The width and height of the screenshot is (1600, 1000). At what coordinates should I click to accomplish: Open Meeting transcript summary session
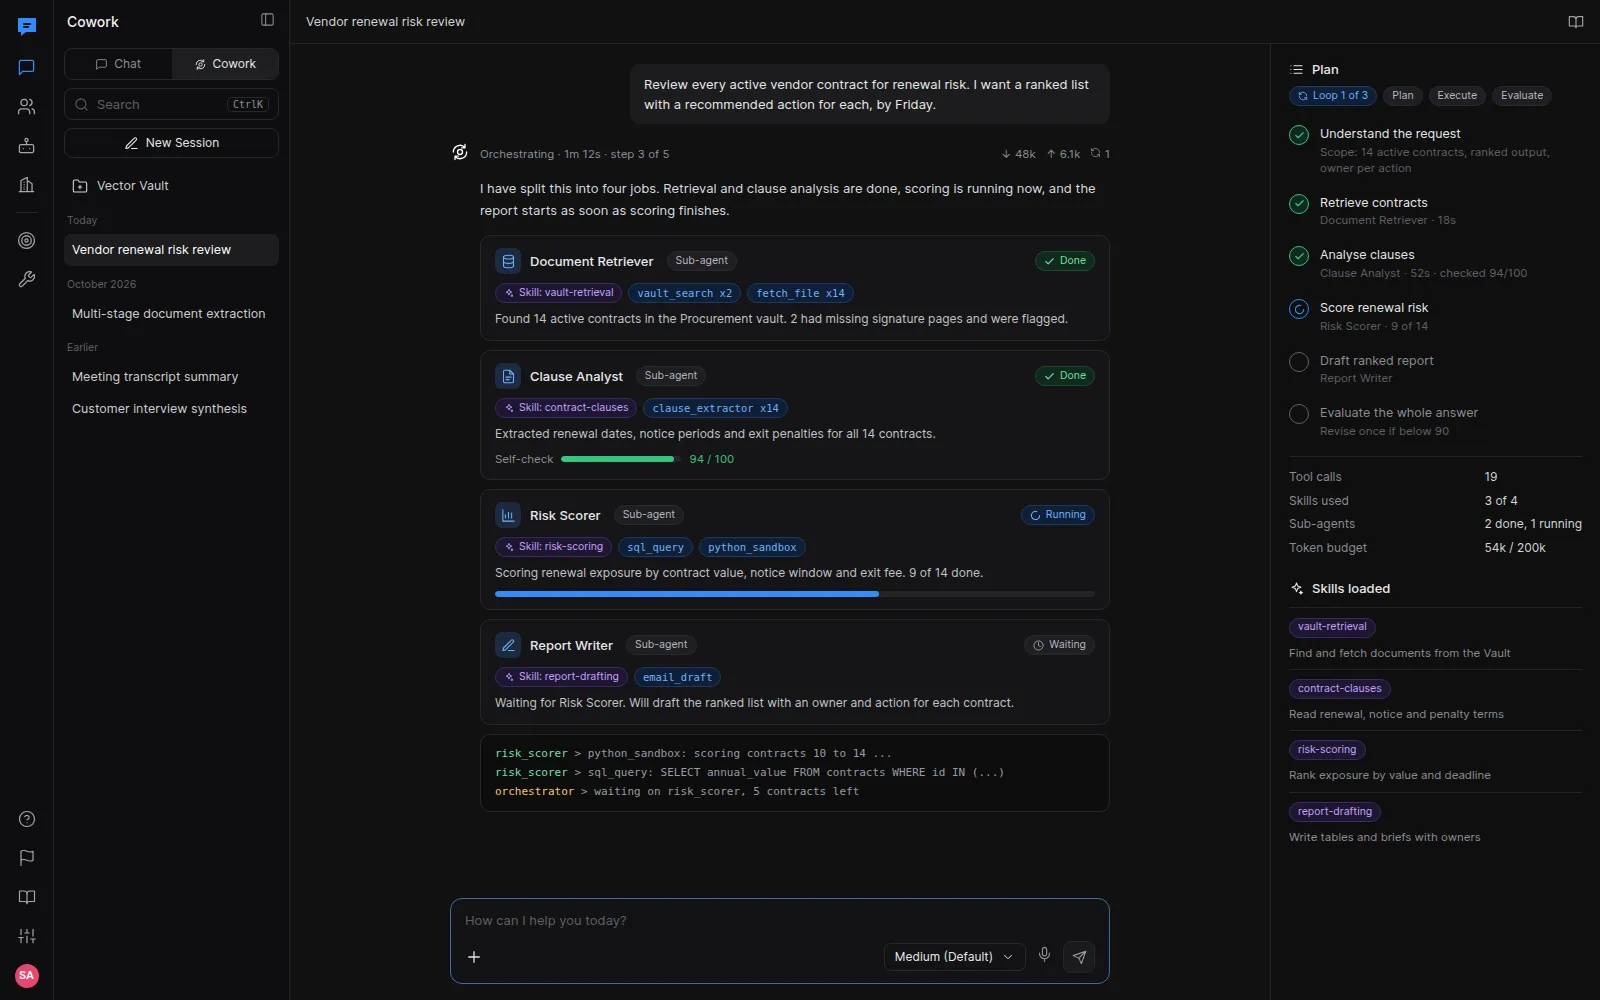tap(171, 377)
